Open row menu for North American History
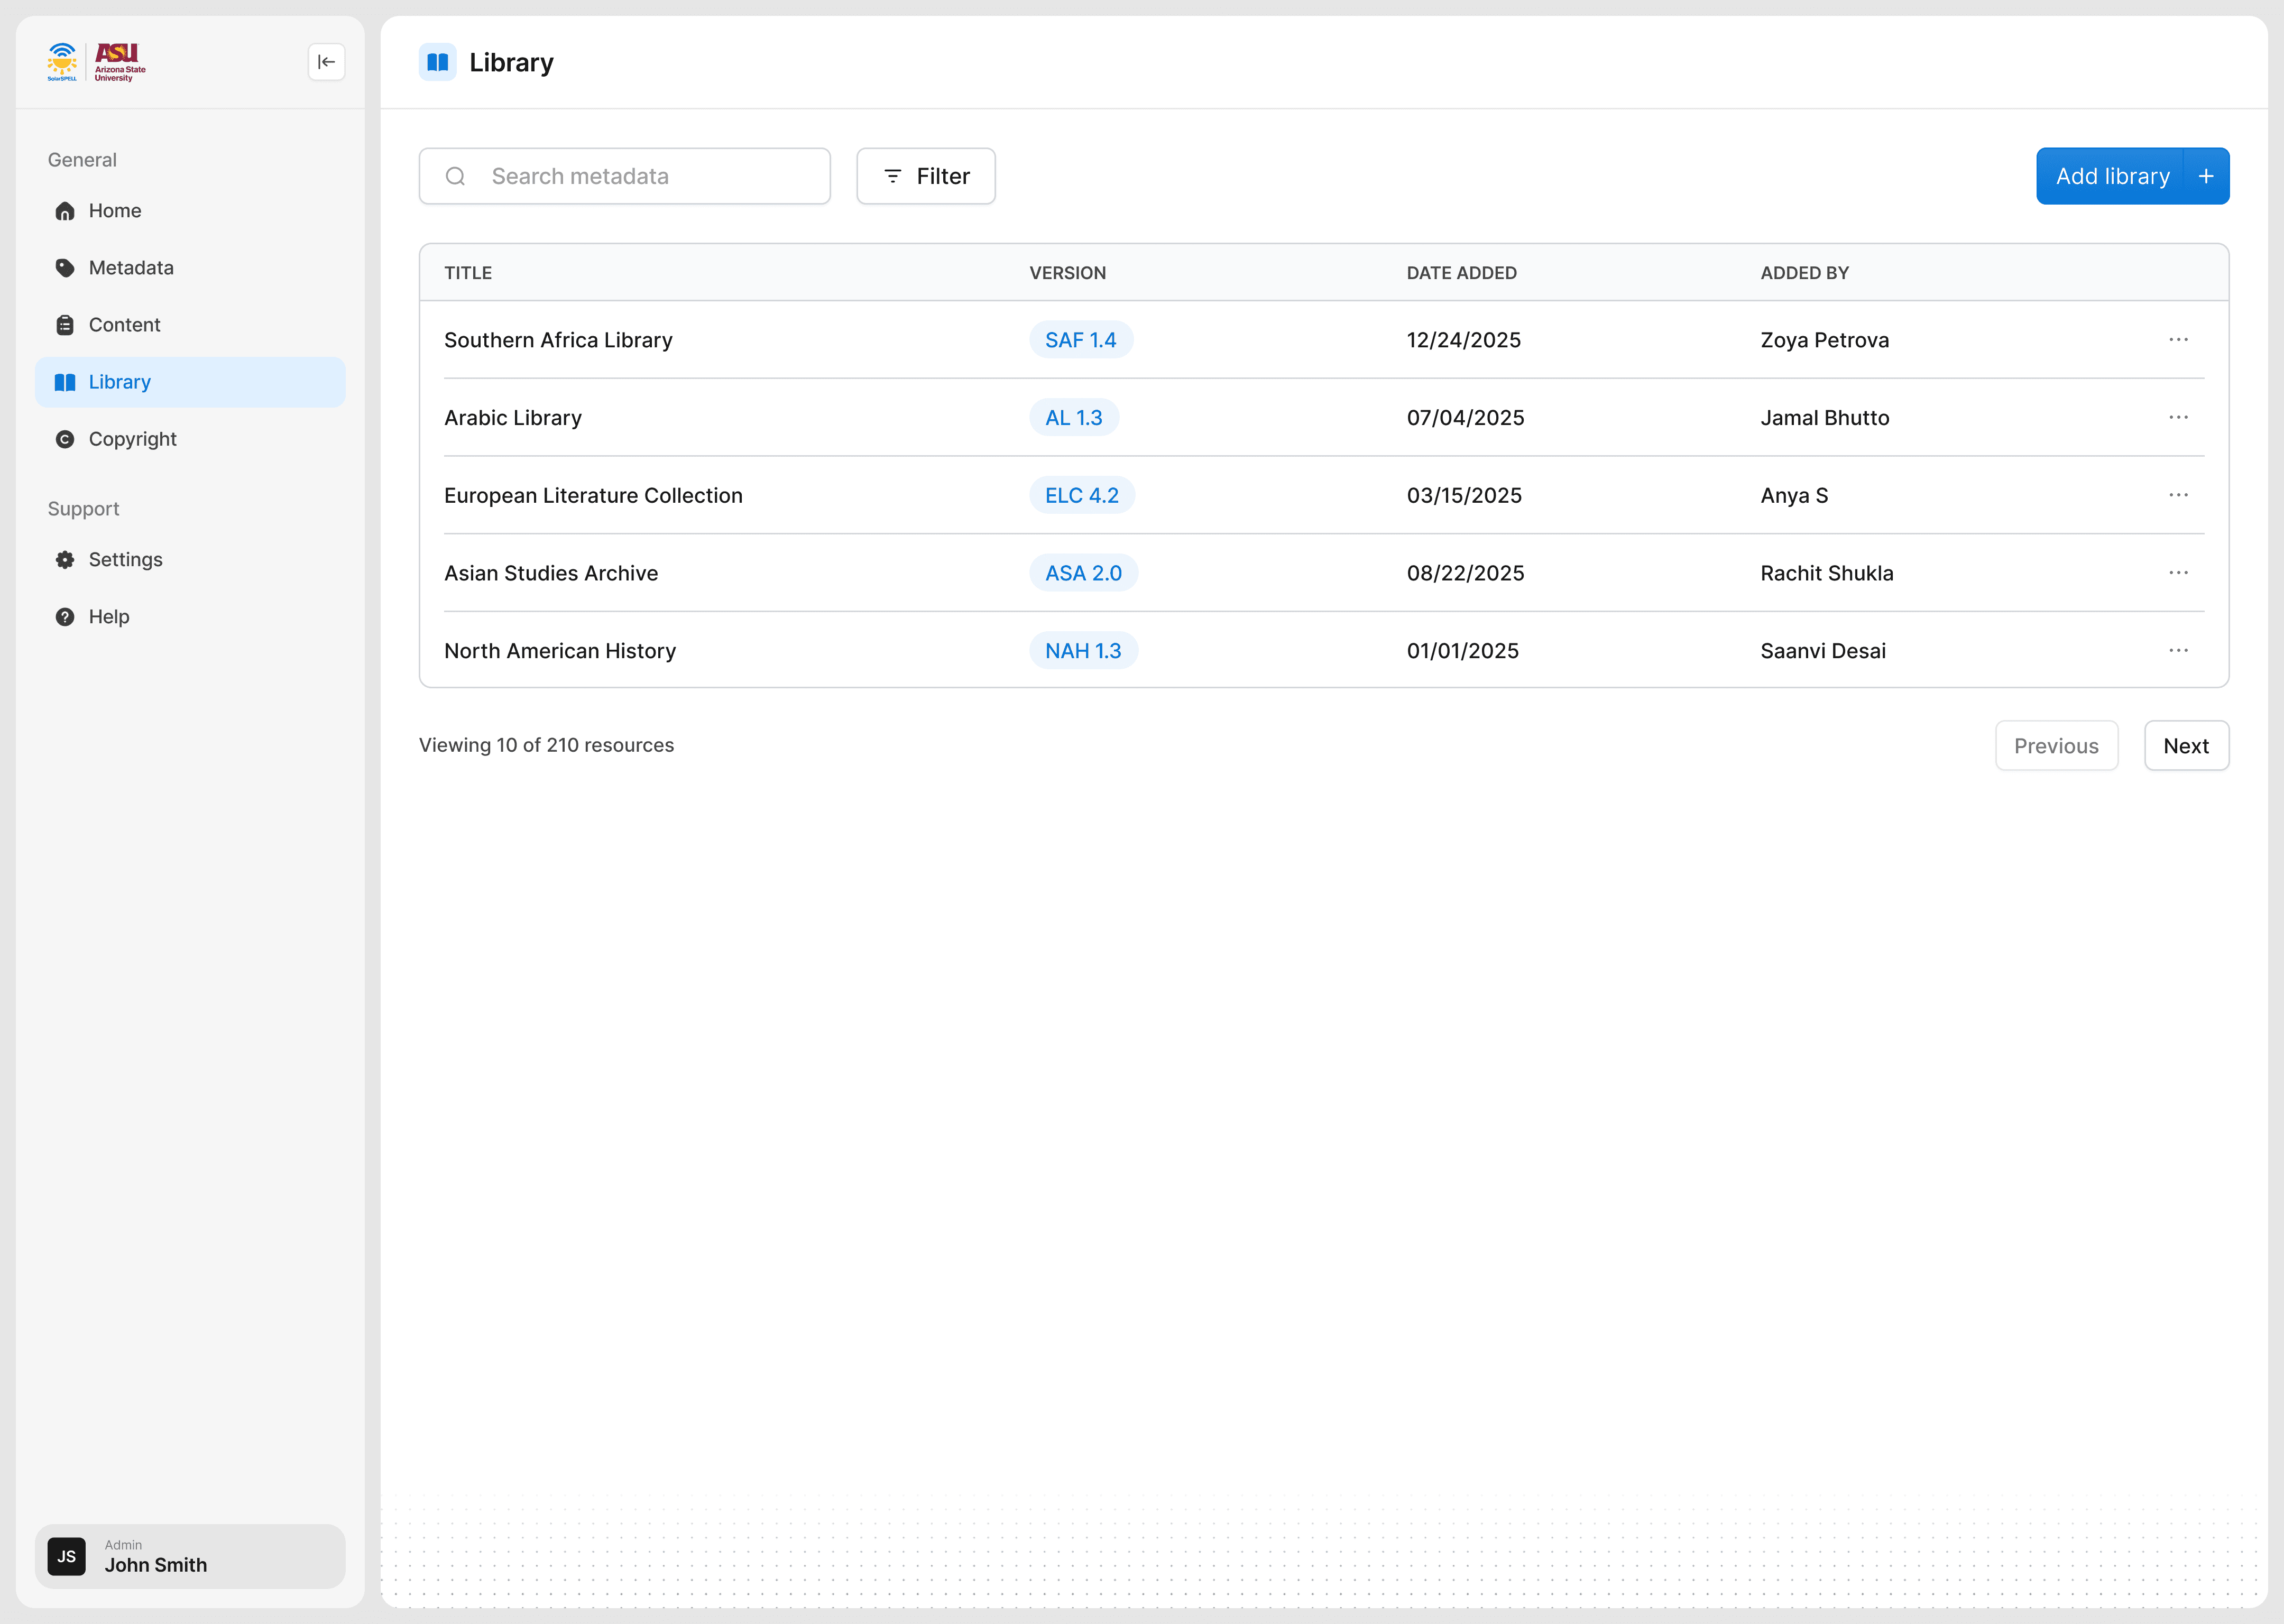This screenshot has width=2284, height=1624. point(2178,650)
